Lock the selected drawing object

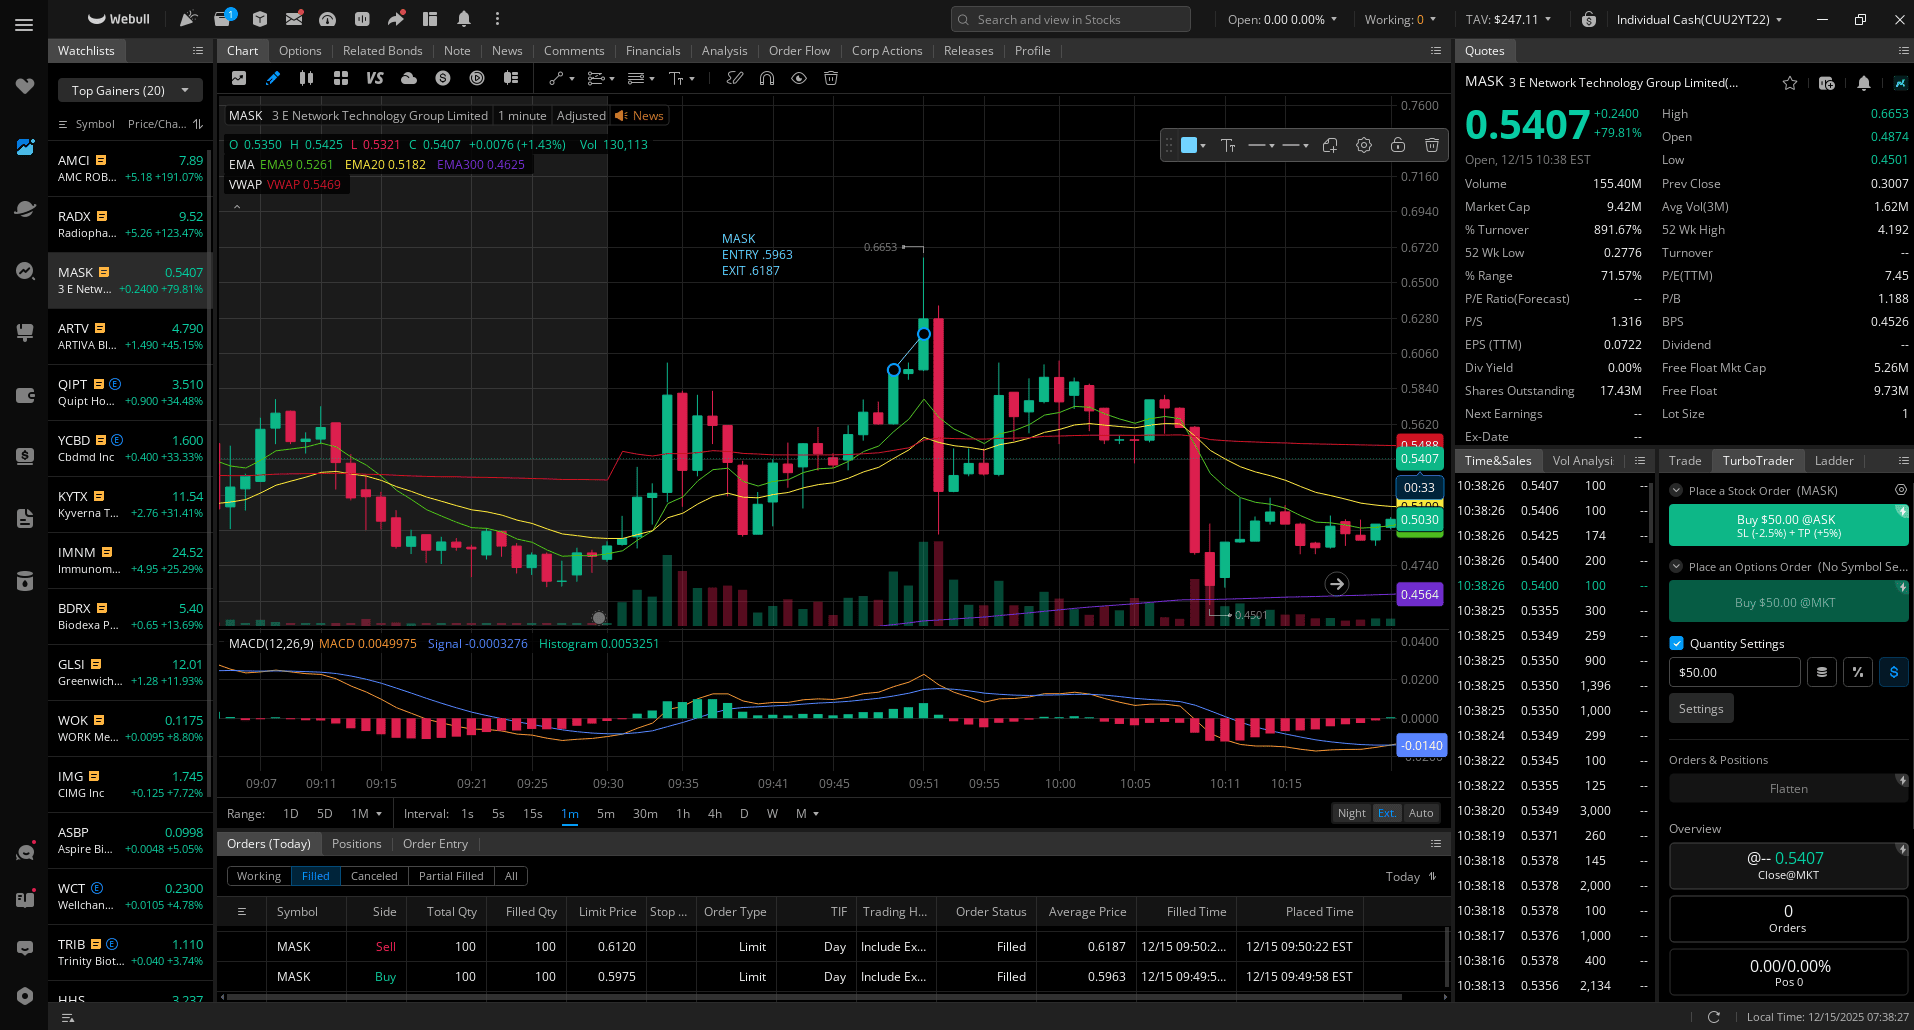1398,145
